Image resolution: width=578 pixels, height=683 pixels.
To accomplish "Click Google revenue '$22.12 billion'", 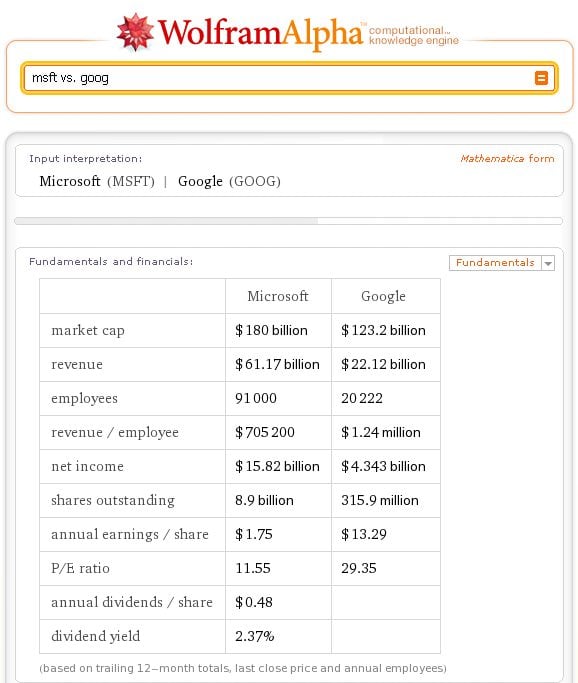I will [x=383, y=364].
